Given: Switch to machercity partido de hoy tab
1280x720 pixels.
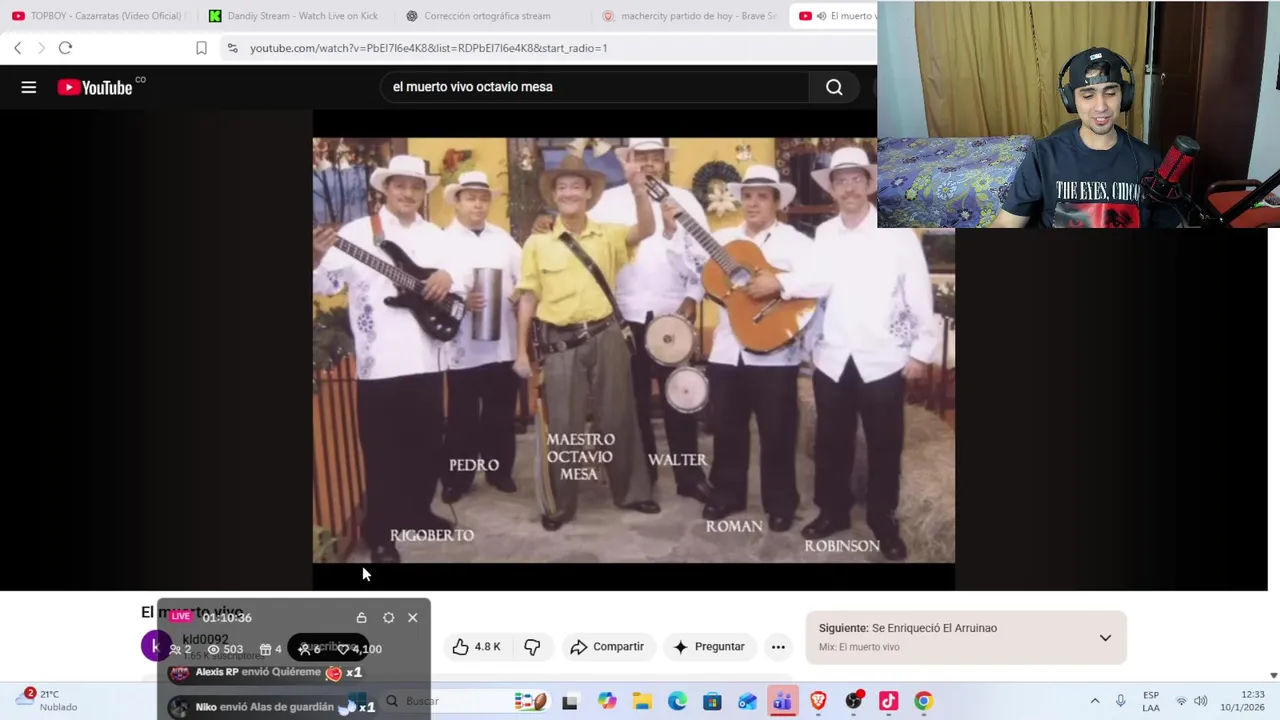Looking at the screenshot, I should (690, 16).
